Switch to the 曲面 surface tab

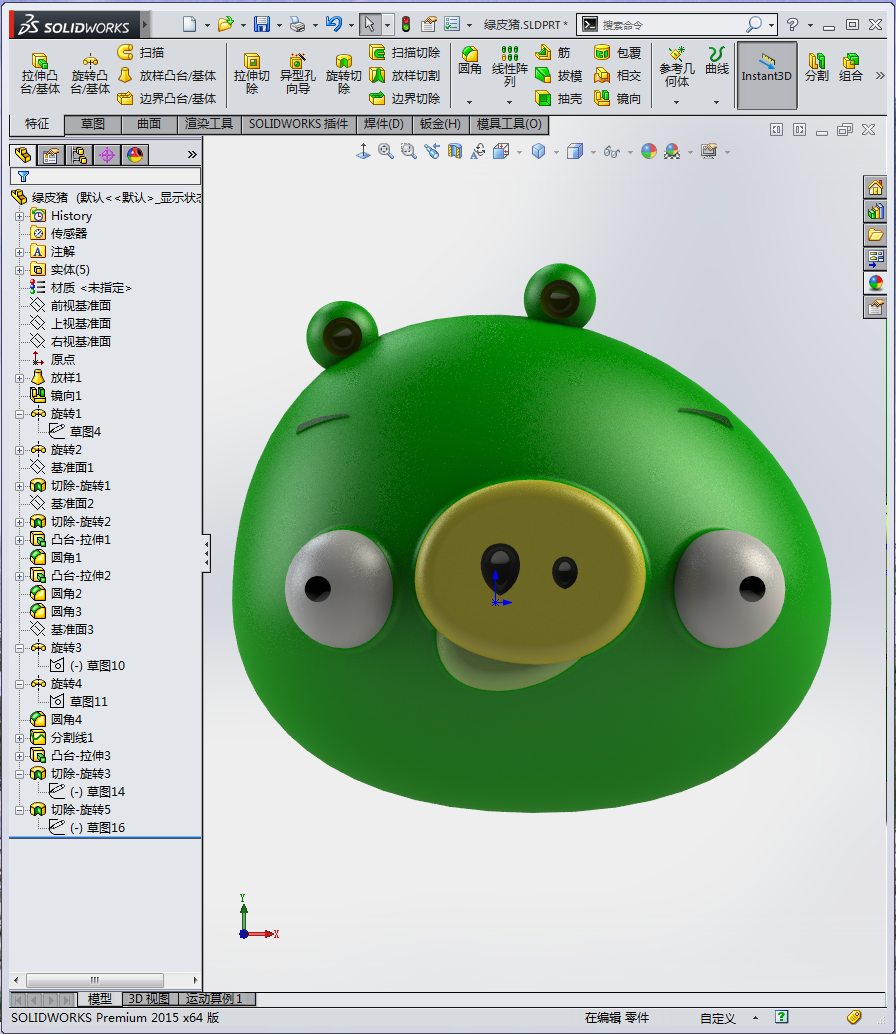149,124
